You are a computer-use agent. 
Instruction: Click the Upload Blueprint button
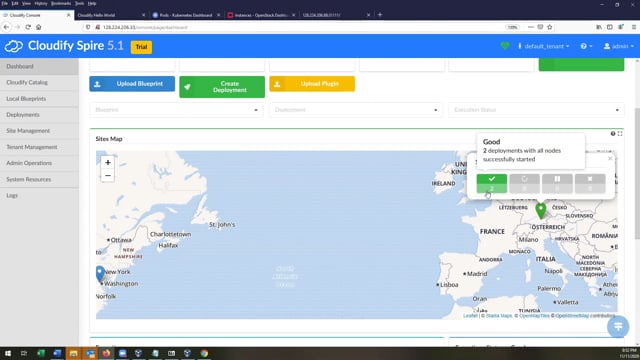click(132, 84)
